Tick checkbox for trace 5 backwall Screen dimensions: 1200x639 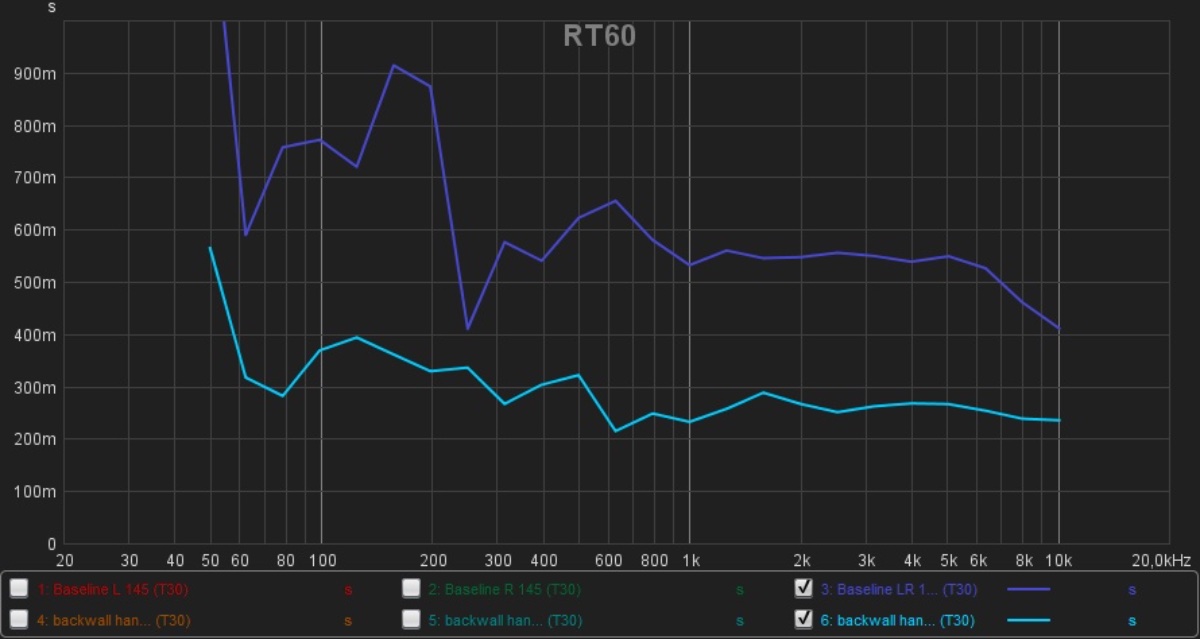[x=411, y=620]
